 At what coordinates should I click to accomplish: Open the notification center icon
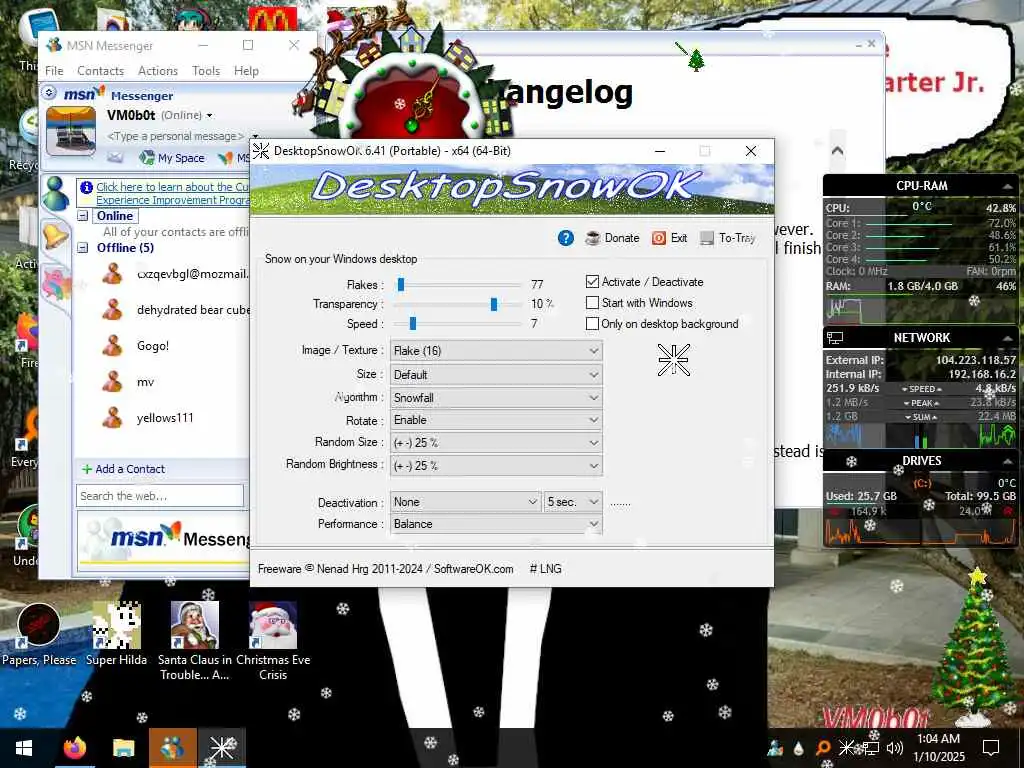click(x=991, y=748)
